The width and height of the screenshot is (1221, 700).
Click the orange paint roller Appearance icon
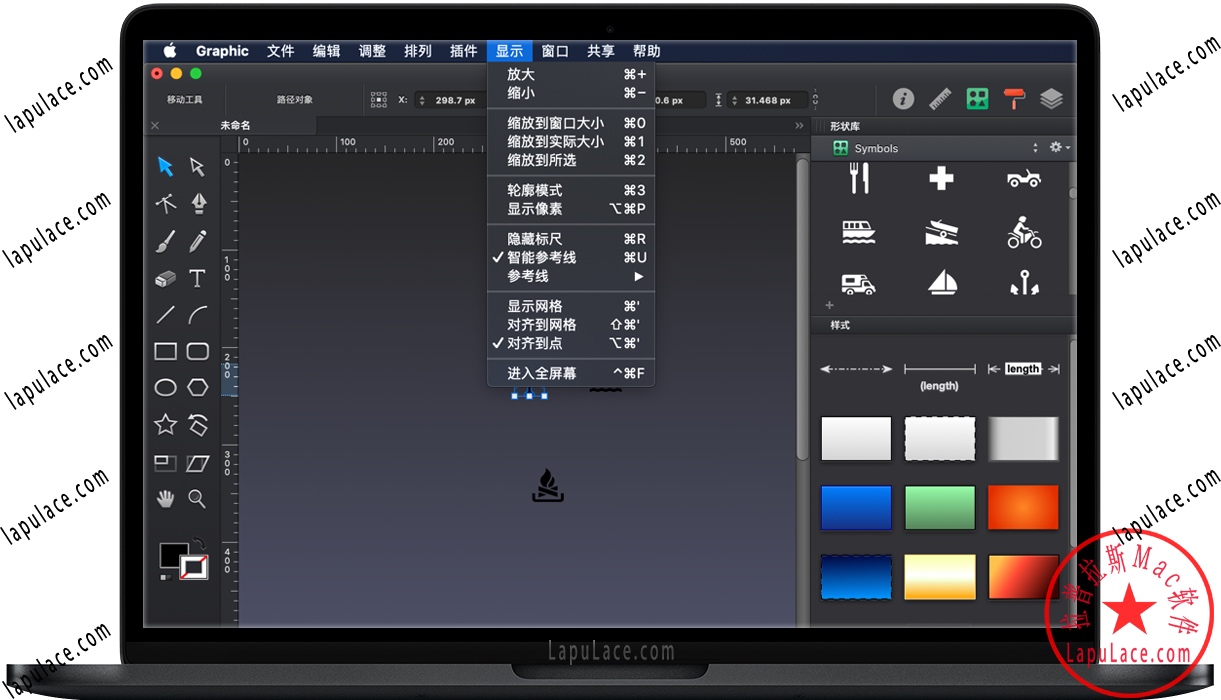point(1014,98)
